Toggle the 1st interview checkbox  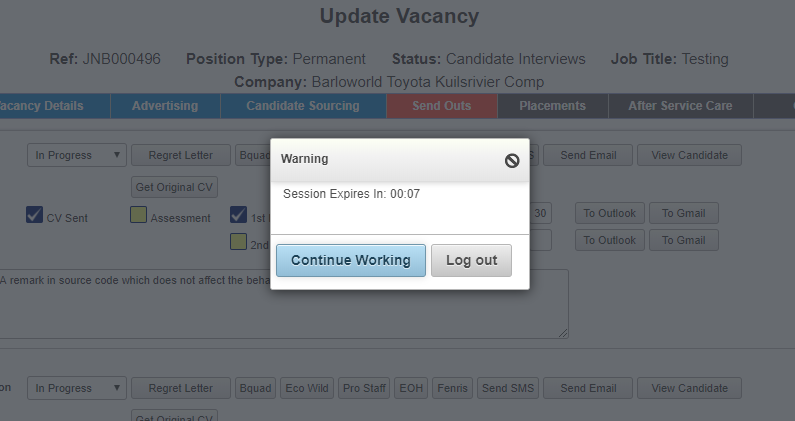pyautogui.click(x=238, y=215)
